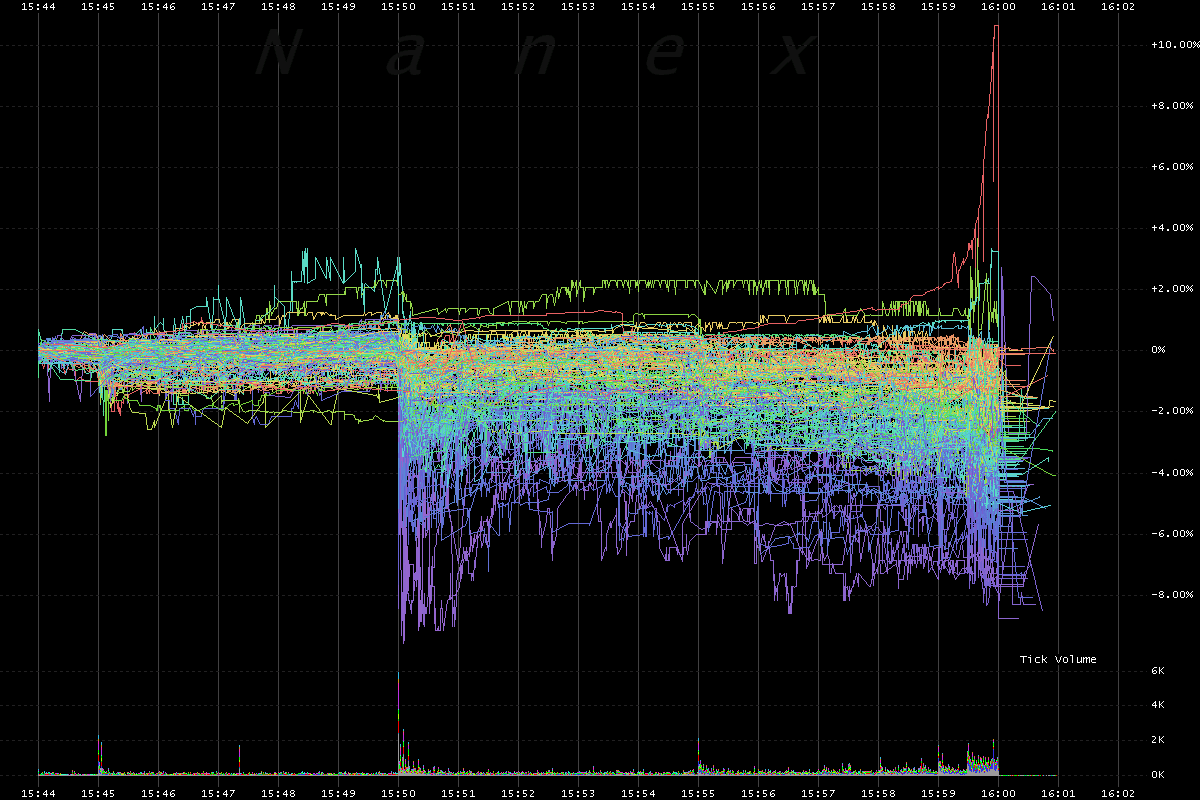Select 15:49 on the bottom time axis
The width and height of the screenshot is (1200, 800).
click(338, 793)
